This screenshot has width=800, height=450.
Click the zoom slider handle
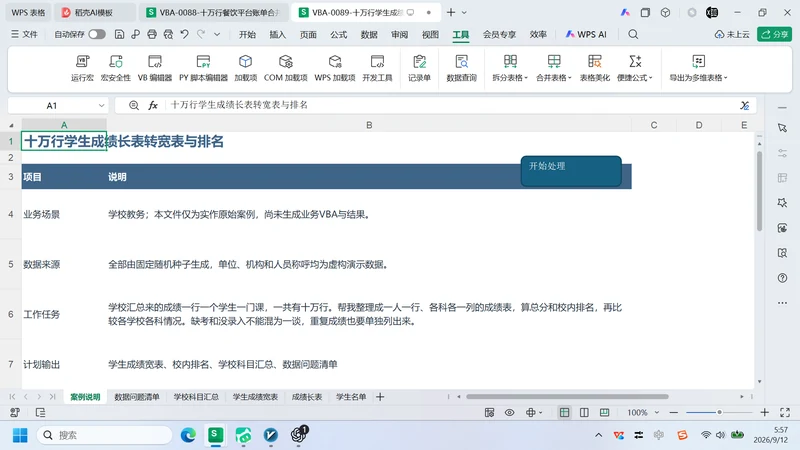click(719, 412)
